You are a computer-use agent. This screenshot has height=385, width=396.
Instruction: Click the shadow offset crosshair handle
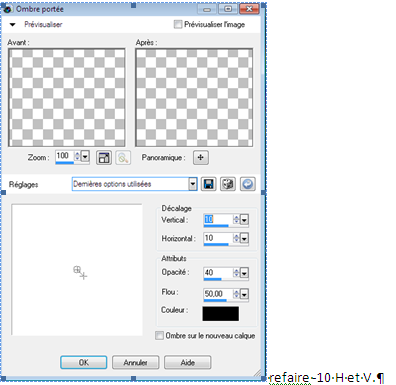(x=80, y=272)
